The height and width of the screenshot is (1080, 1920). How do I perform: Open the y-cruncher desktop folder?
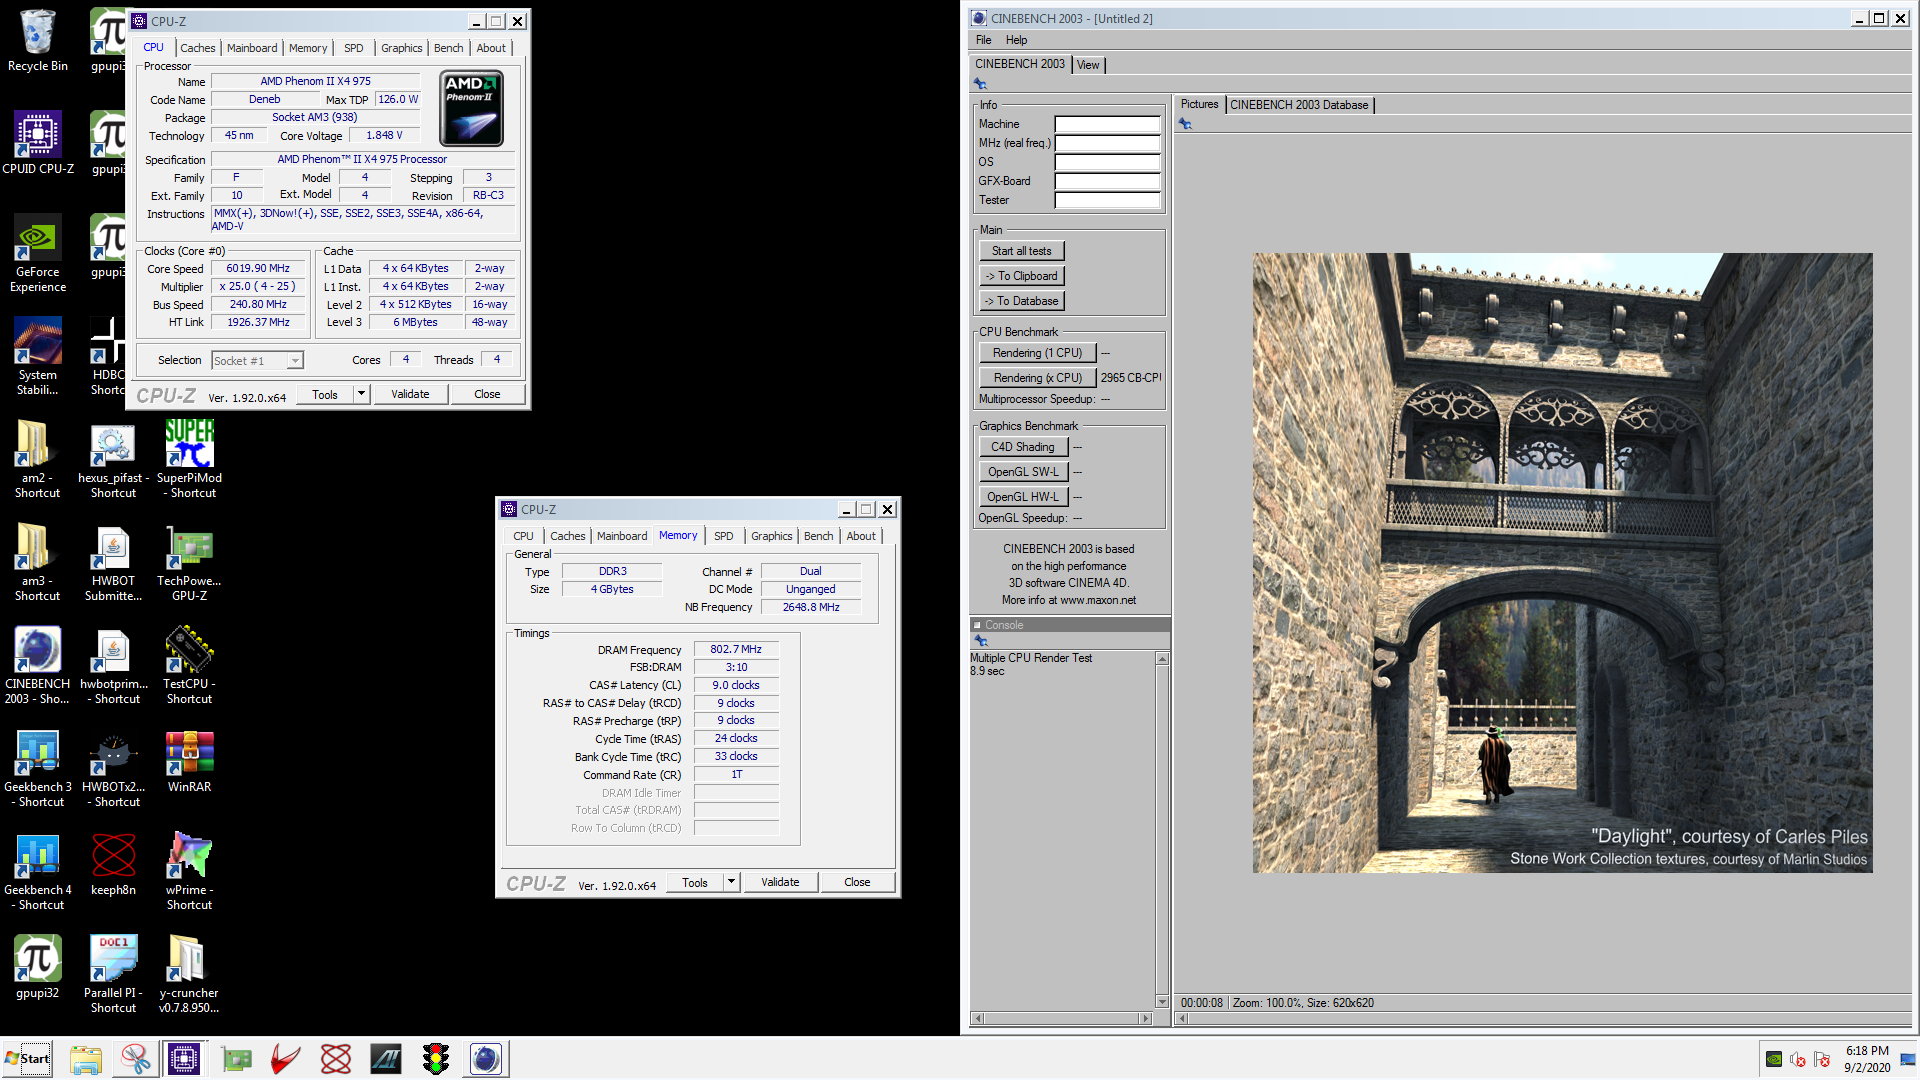[x=189, y=974]
